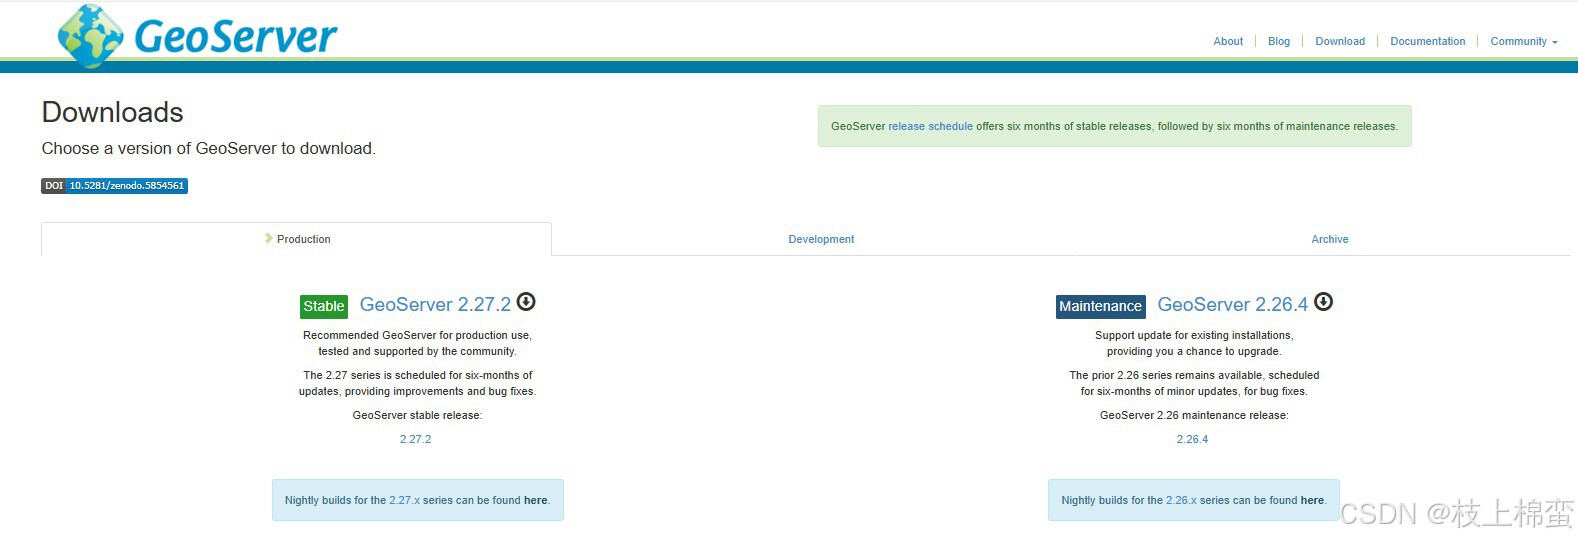Click 'Choose a version of GeoServer to download.'
Screen dimensions: 1578x541
tap(208, 148)
